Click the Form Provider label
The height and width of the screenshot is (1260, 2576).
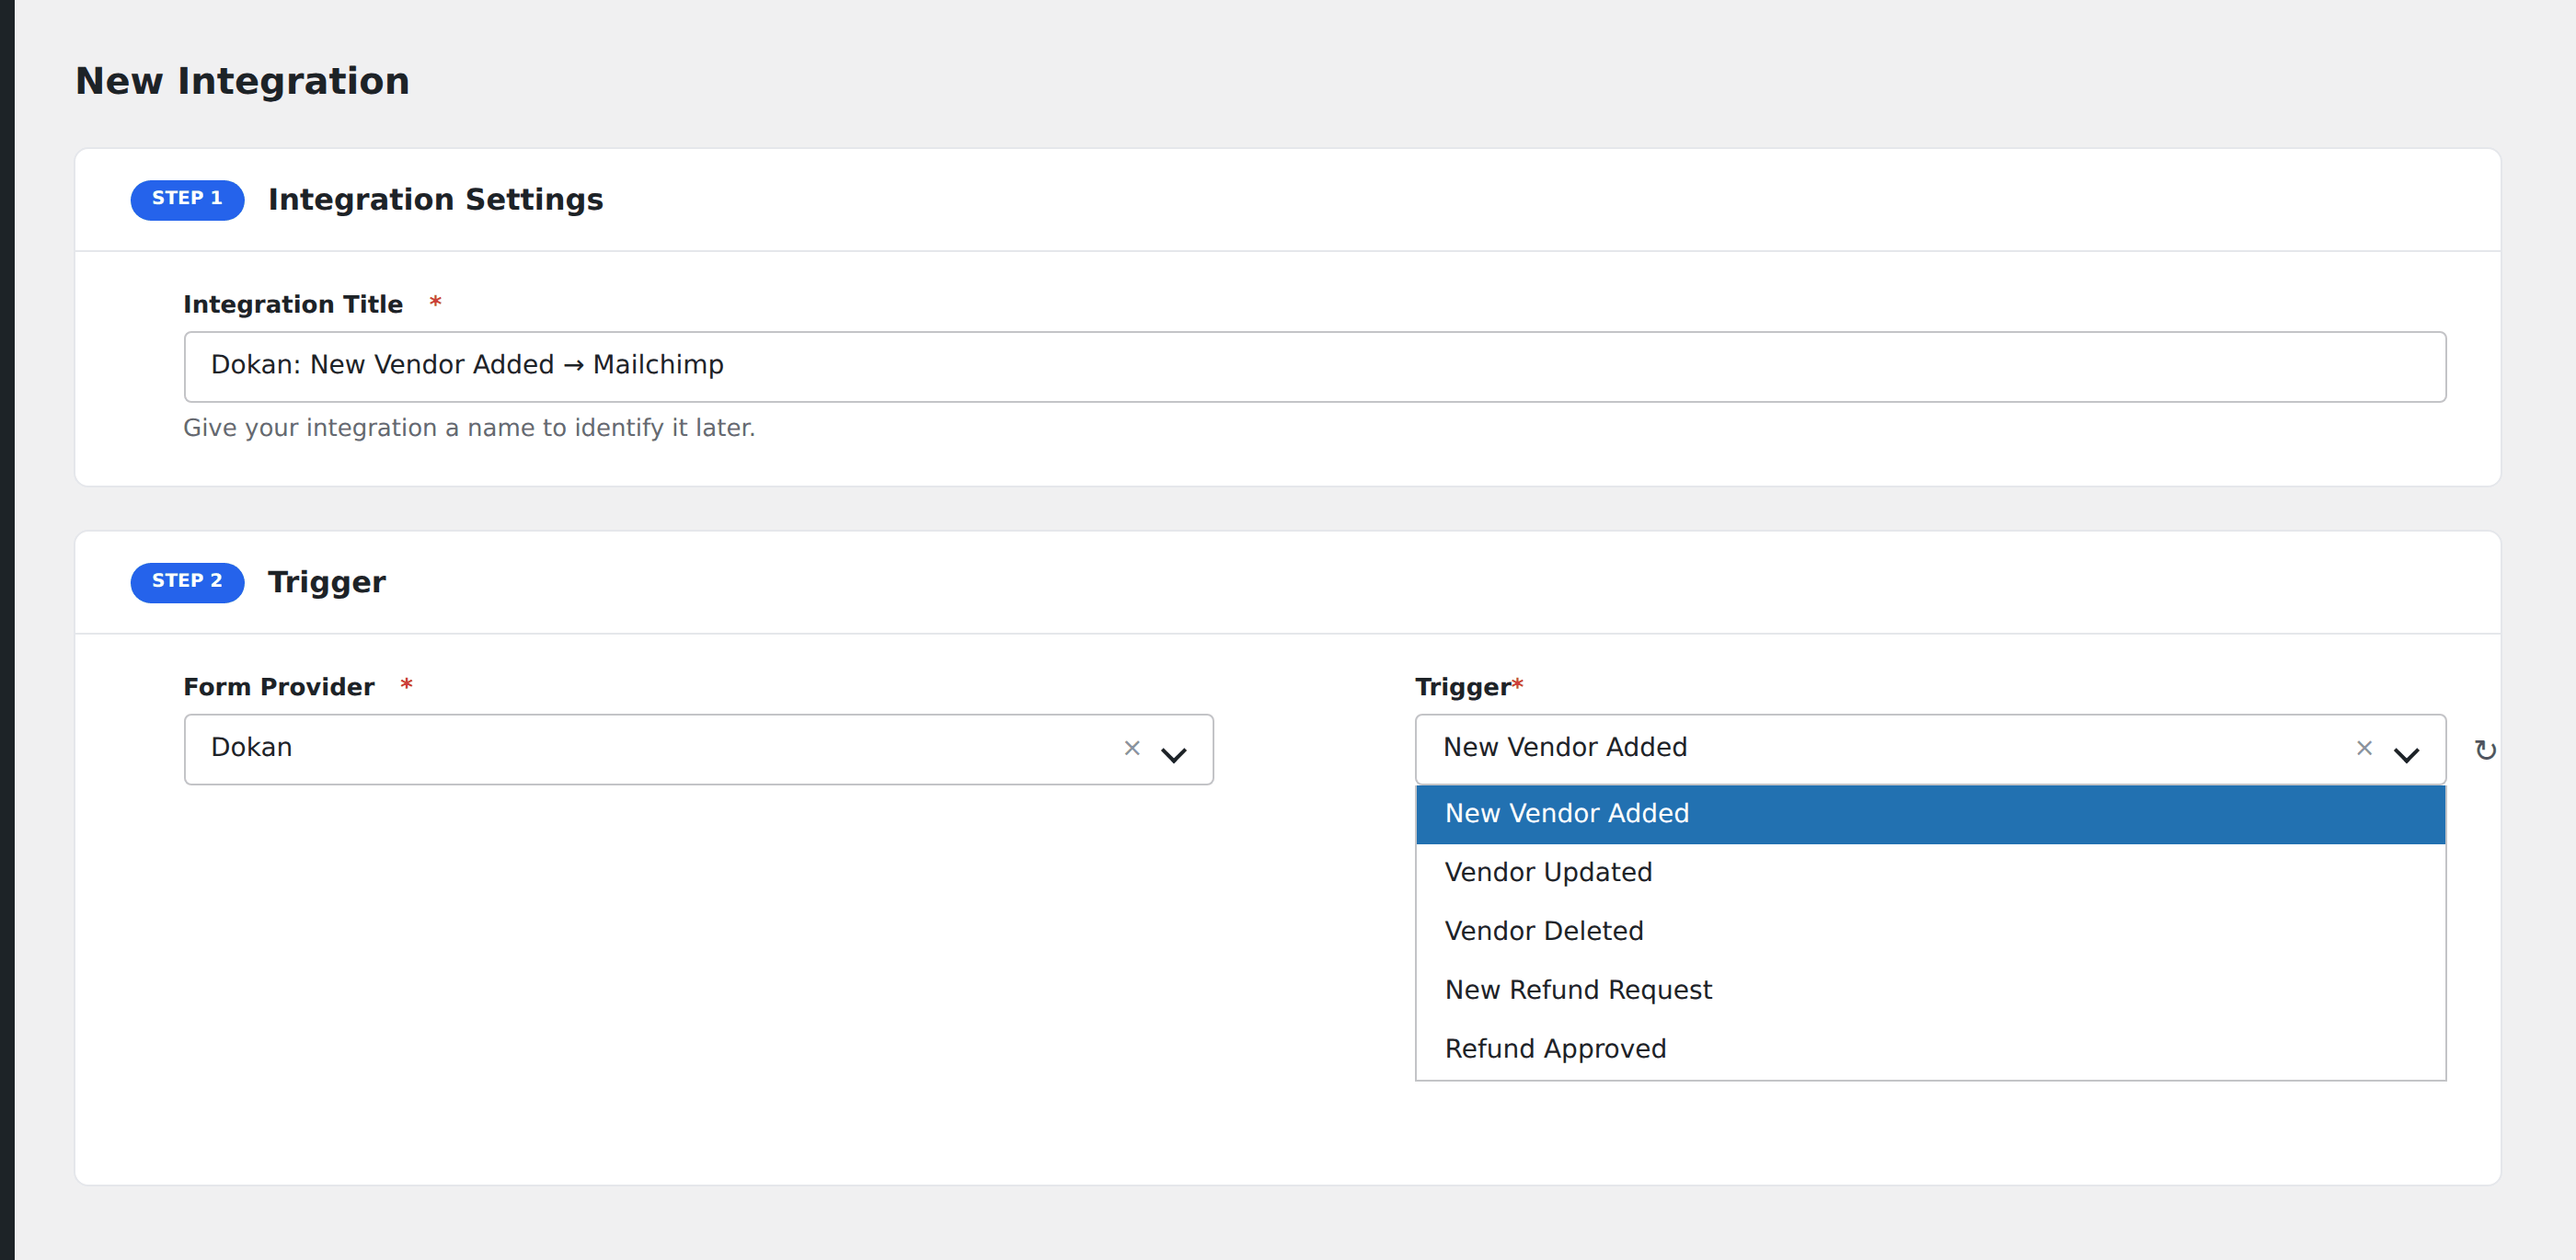[x=278, y=687]
